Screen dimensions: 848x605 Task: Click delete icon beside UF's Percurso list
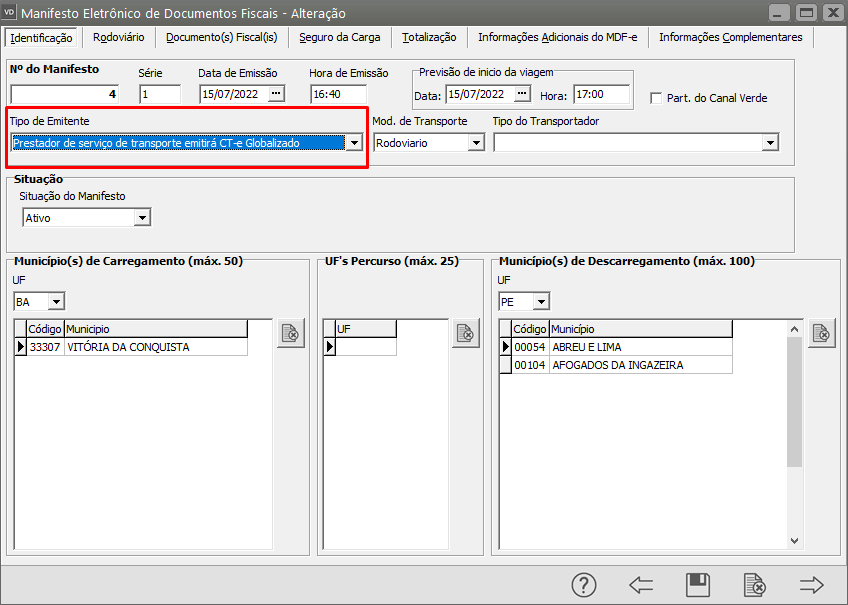coord(465,334)
